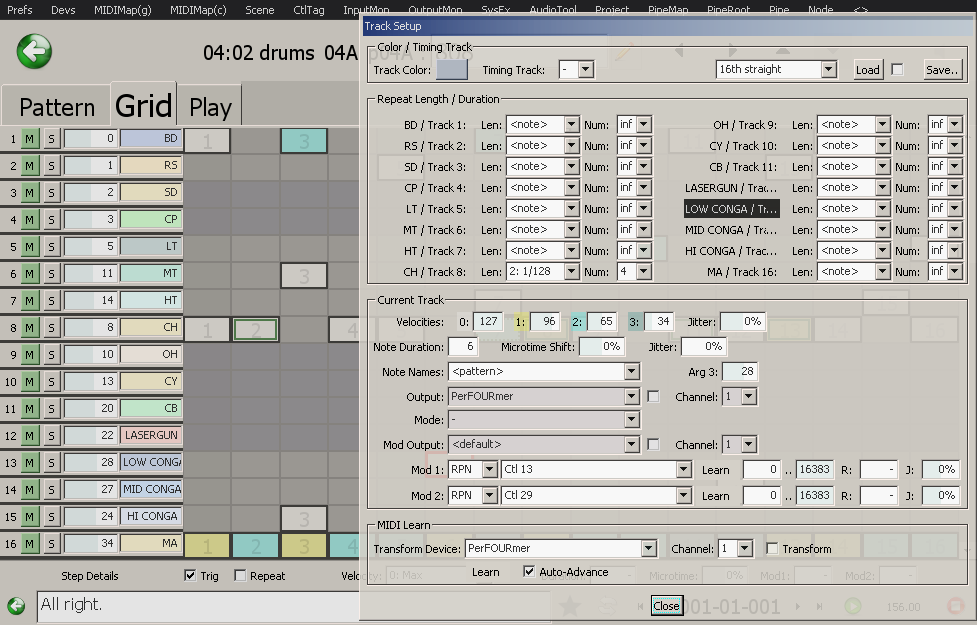Enable the Transform checkbox in MIDI Learn
Viewport: 977px width, 625px height.
772,549
